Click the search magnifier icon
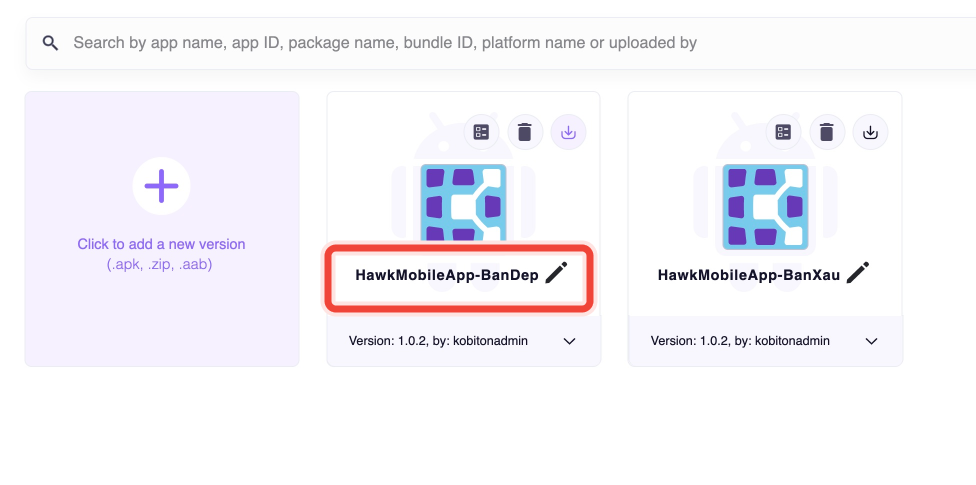This screenshot has width=976, height=485. pos(50,43)
